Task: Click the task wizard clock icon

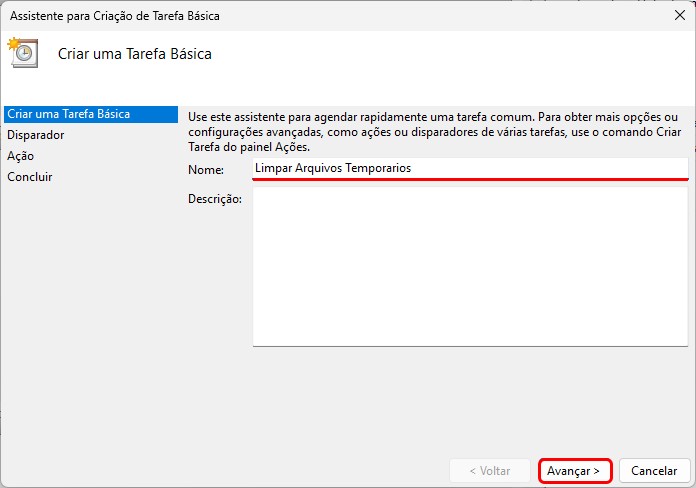Action: [x=22, y=52]
